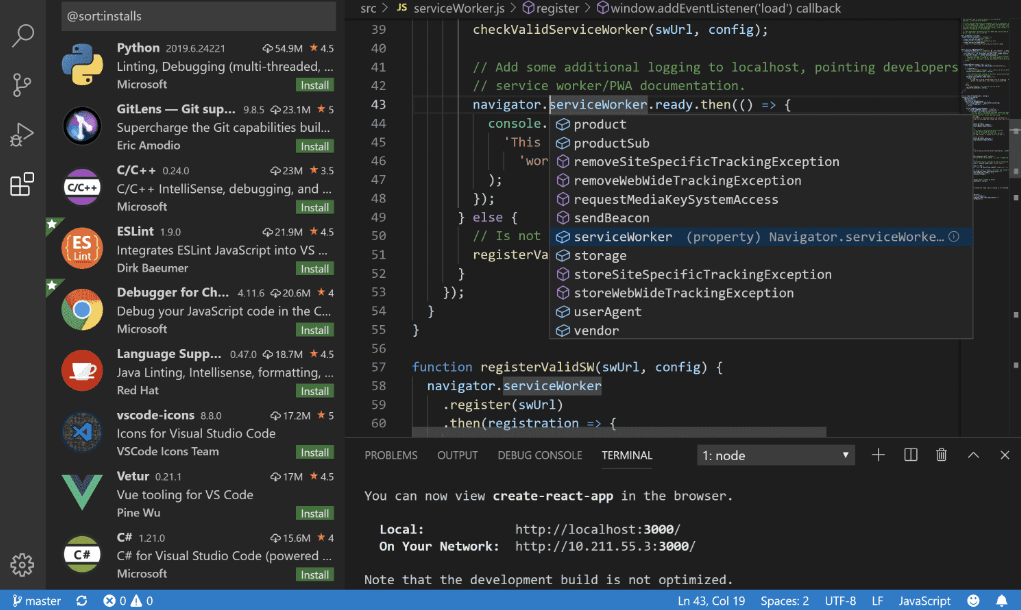Change LF end of line sequence
The height and width of the screenshot is (610, 1021).
pyautogui.click(x=877, y=601)
